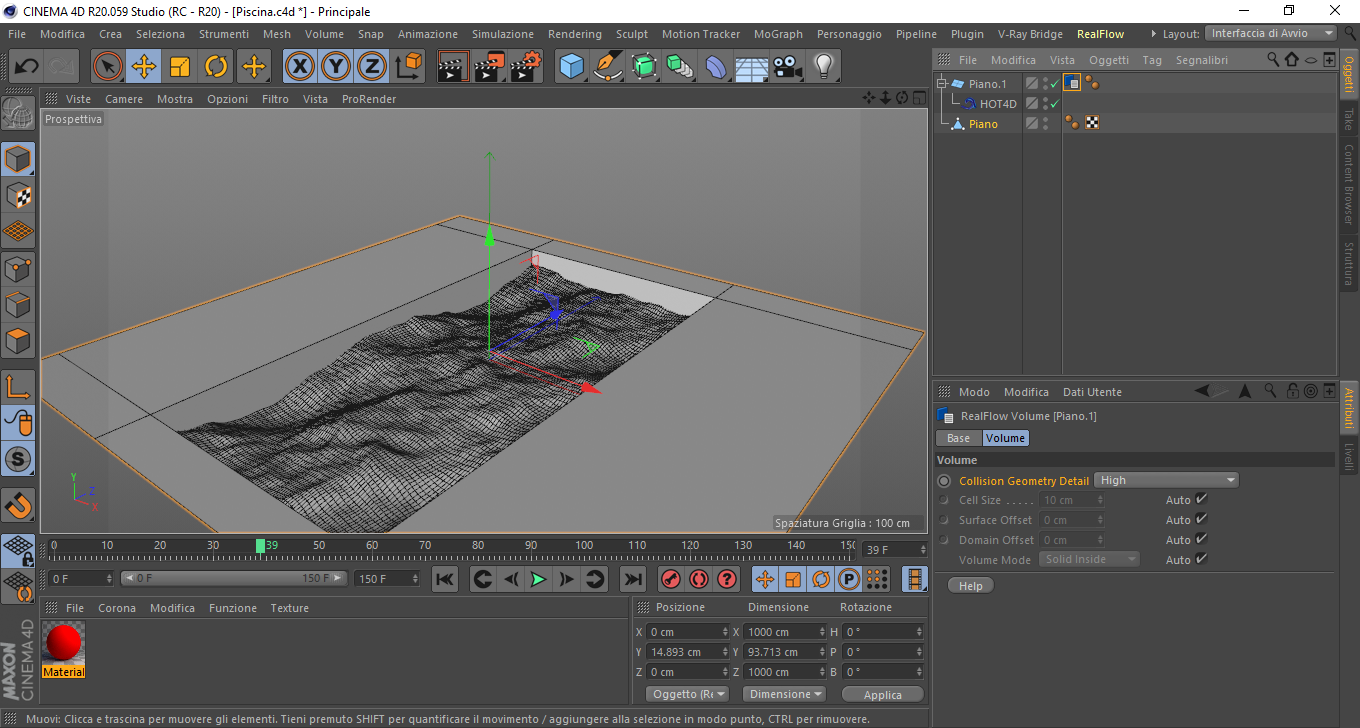Open the Oggetto (Rel) coordinate dropdown

pyautogui.click(x=688, y=694)
